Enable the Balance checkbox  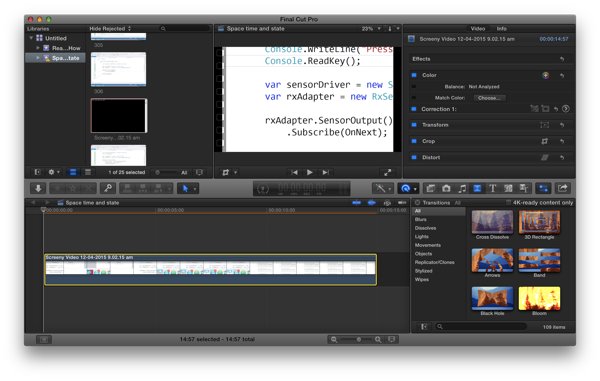(414, 87)
